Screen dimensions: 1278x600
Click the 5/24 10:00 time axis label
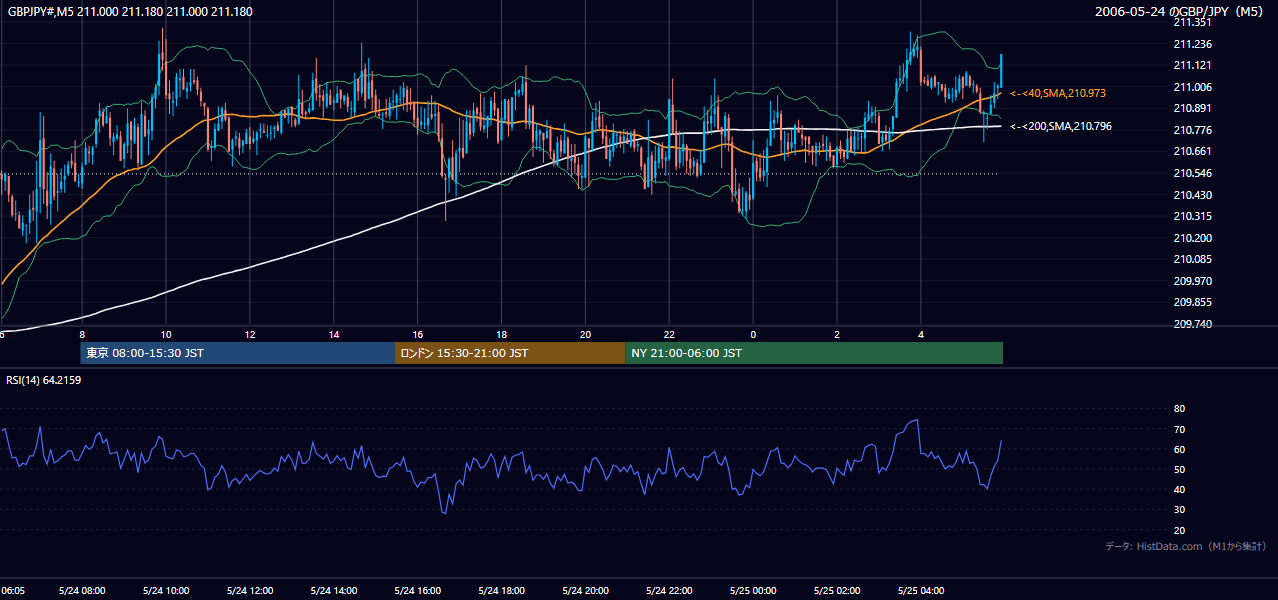tap(166, 591)
